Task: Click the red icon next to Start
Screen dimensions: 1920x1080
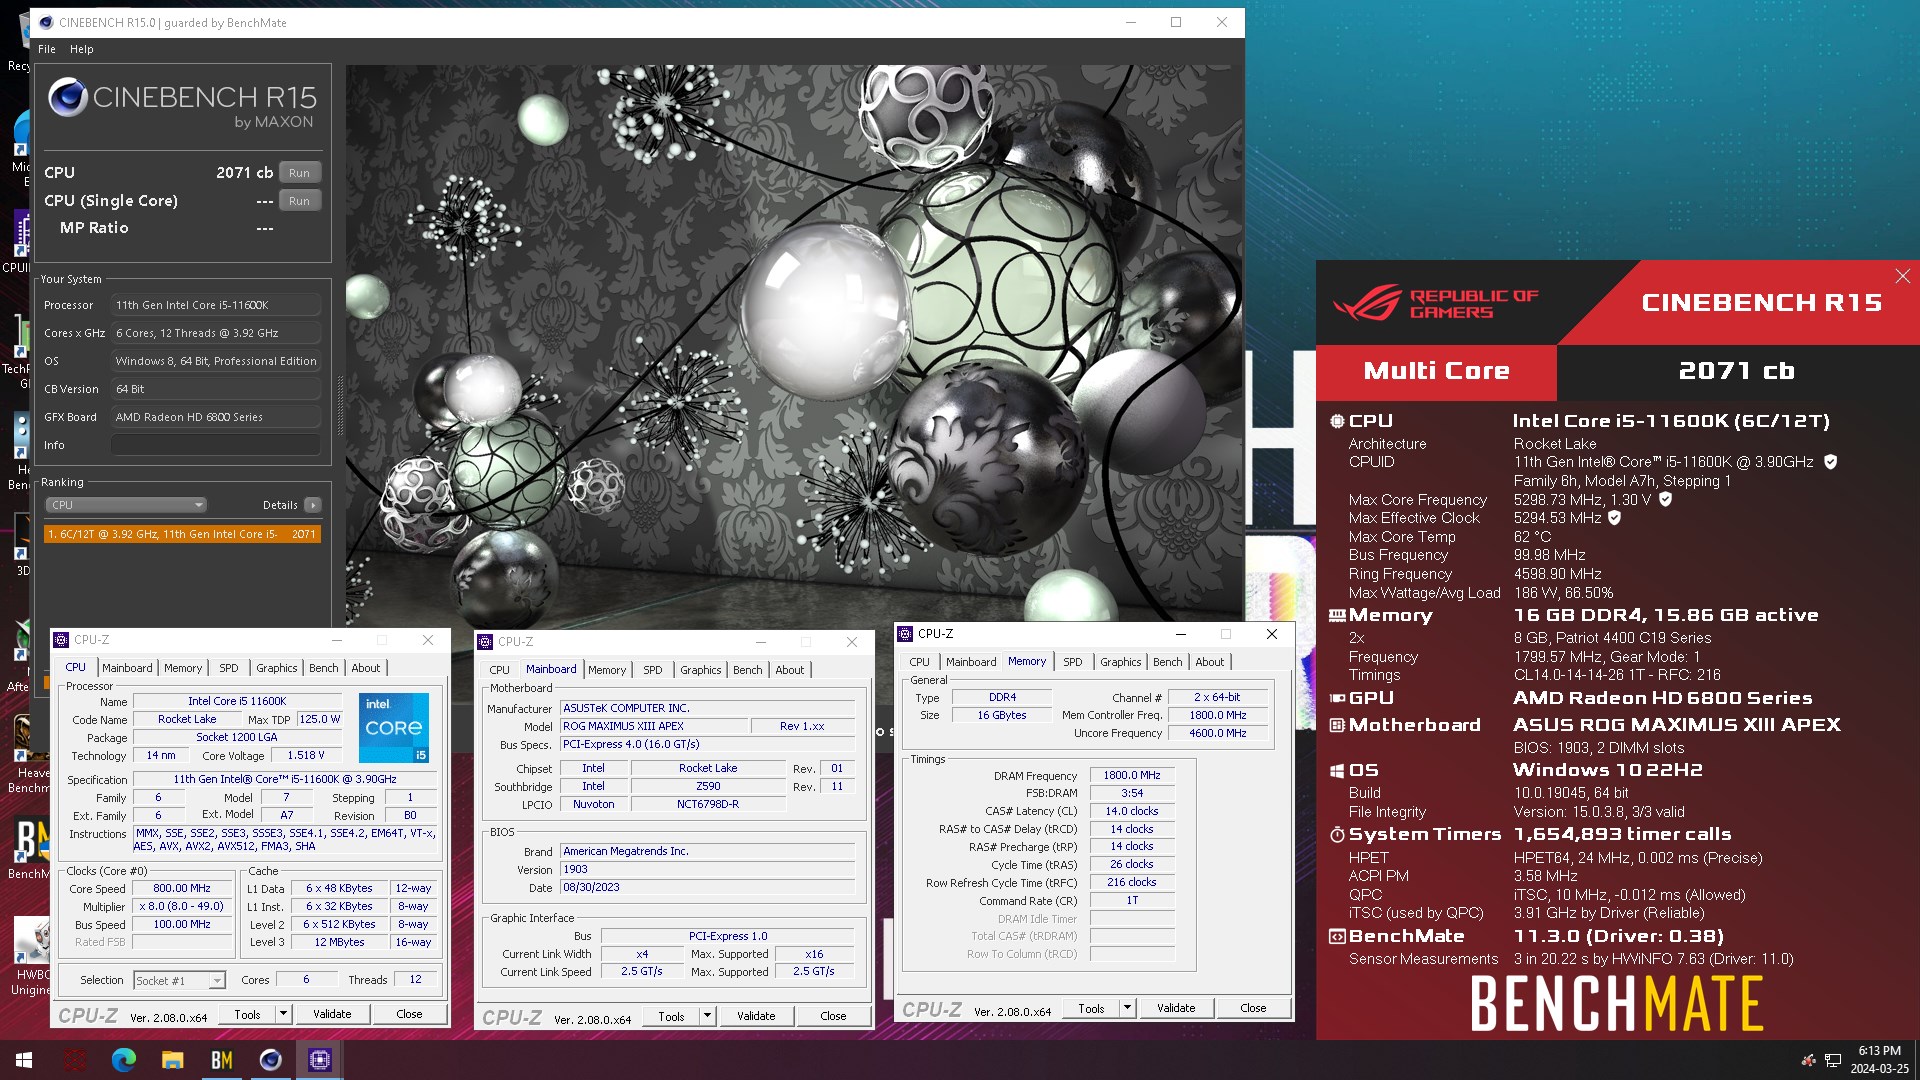Action: 75,1060
